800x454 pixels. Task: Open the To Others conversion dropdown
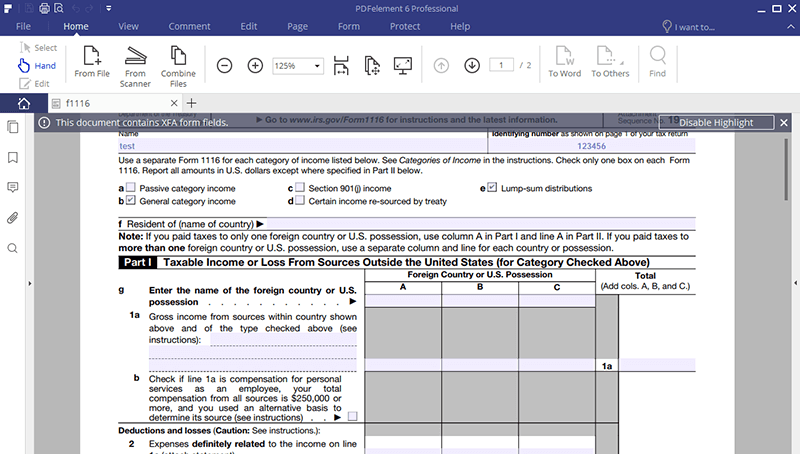[610, 61]
